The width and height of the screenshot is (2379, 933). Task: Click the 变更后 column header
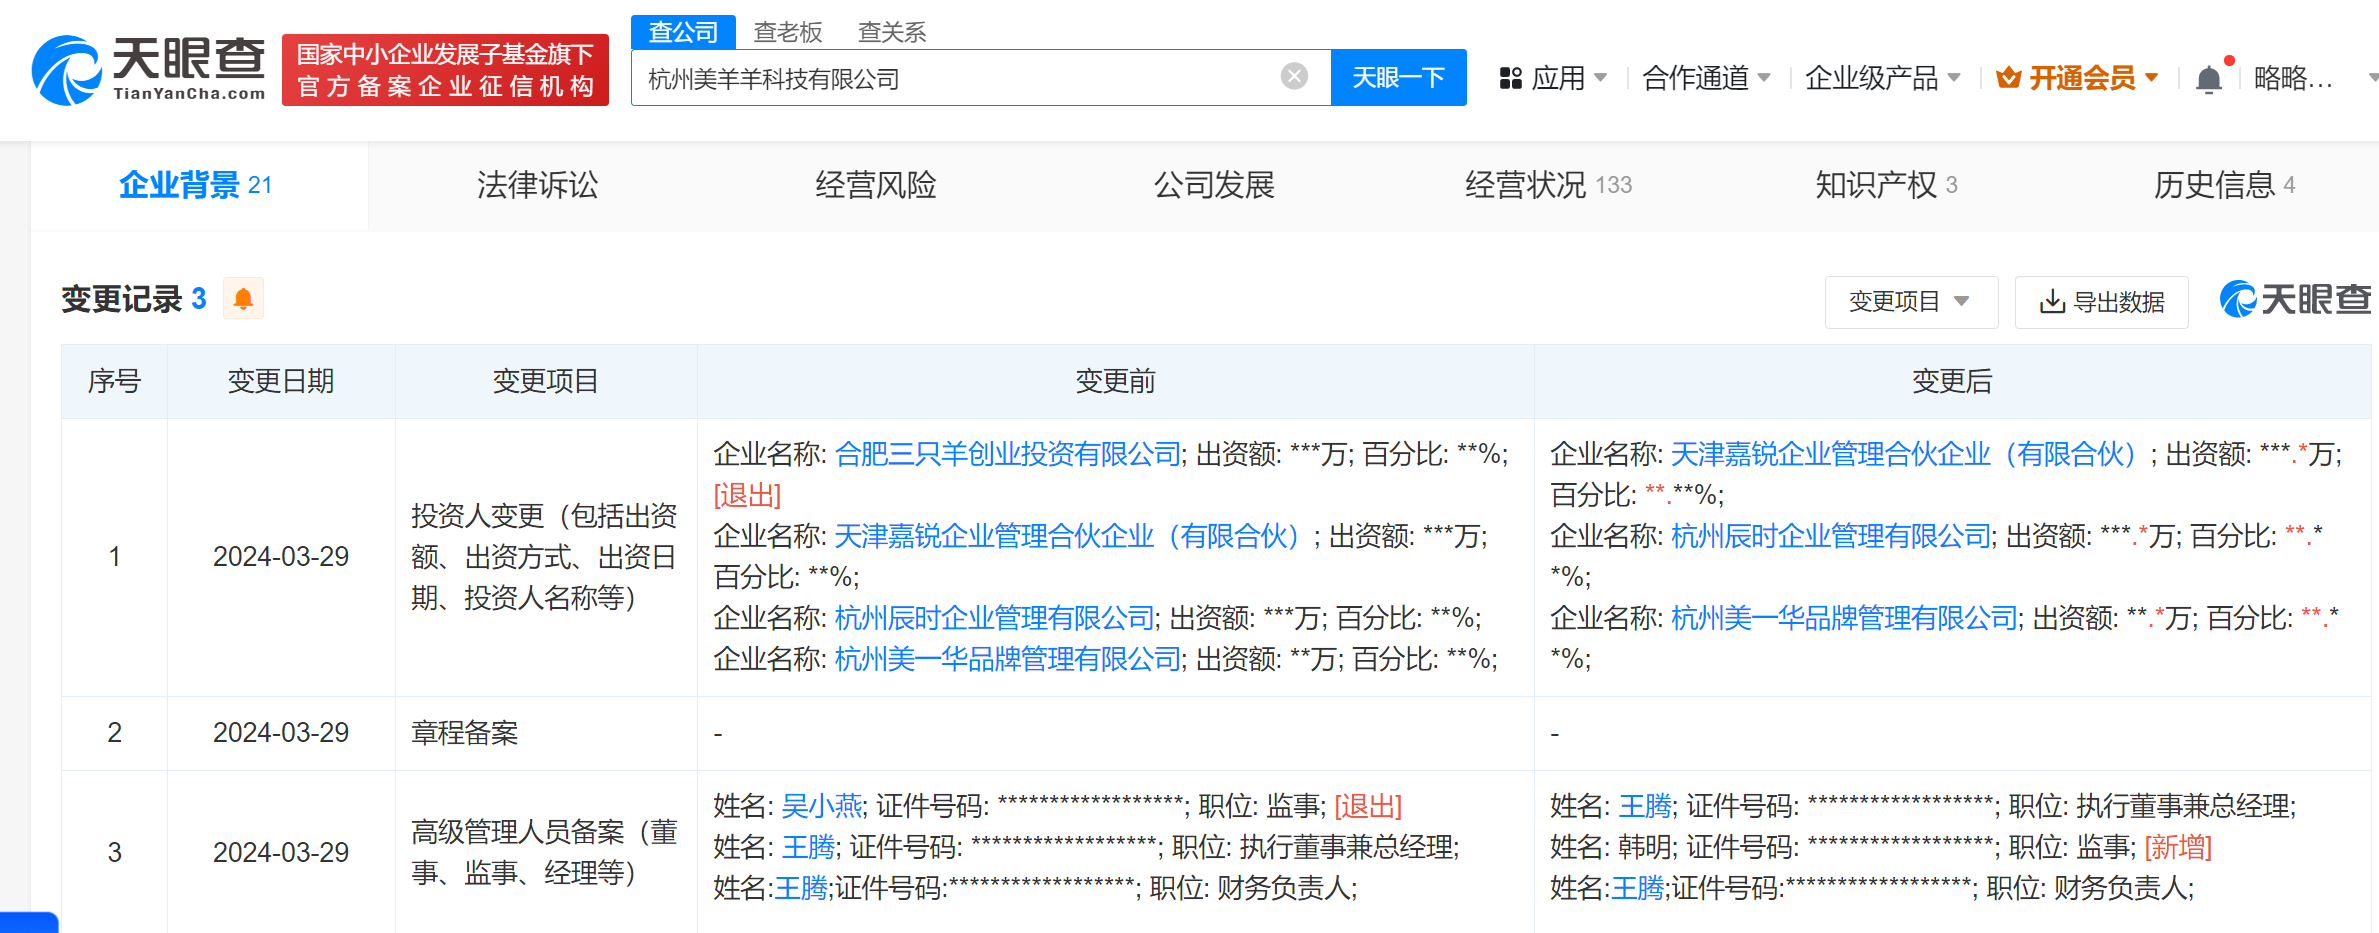pos(1952,381)
